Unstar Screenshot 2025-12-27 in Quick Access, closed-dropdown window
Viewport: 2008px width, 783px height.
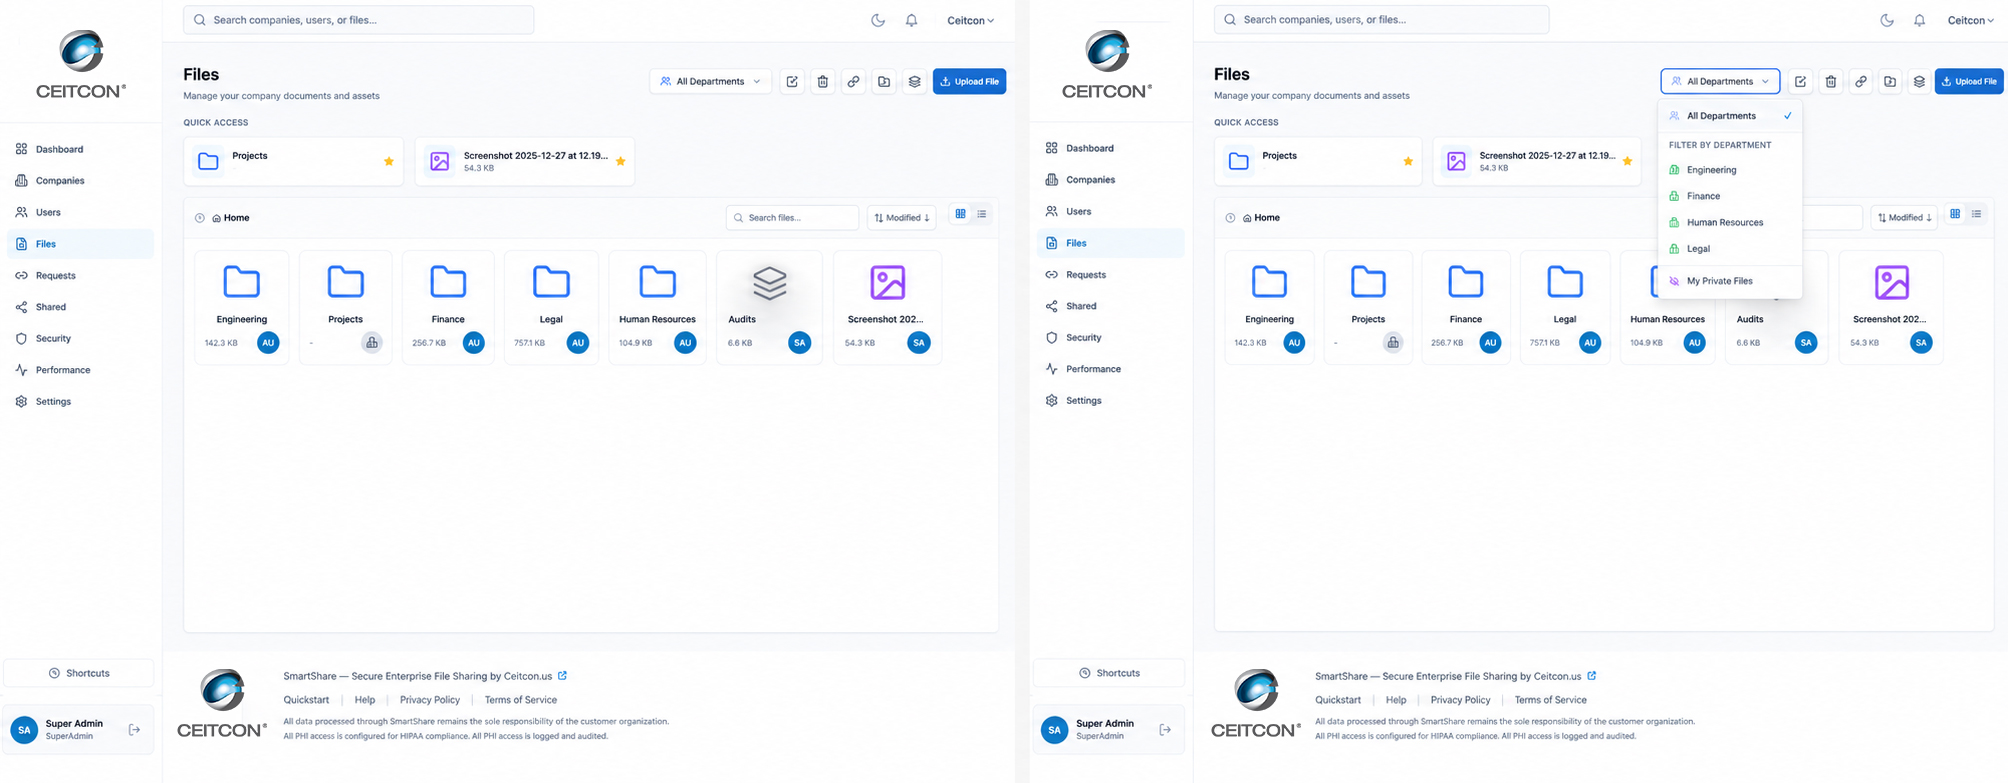coord(620,161)
